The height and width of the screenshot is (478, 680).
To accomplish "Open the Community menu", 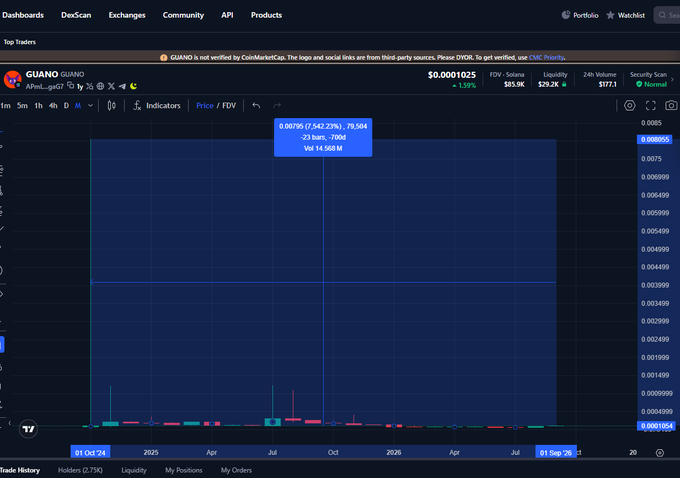I will pos(183,15).
